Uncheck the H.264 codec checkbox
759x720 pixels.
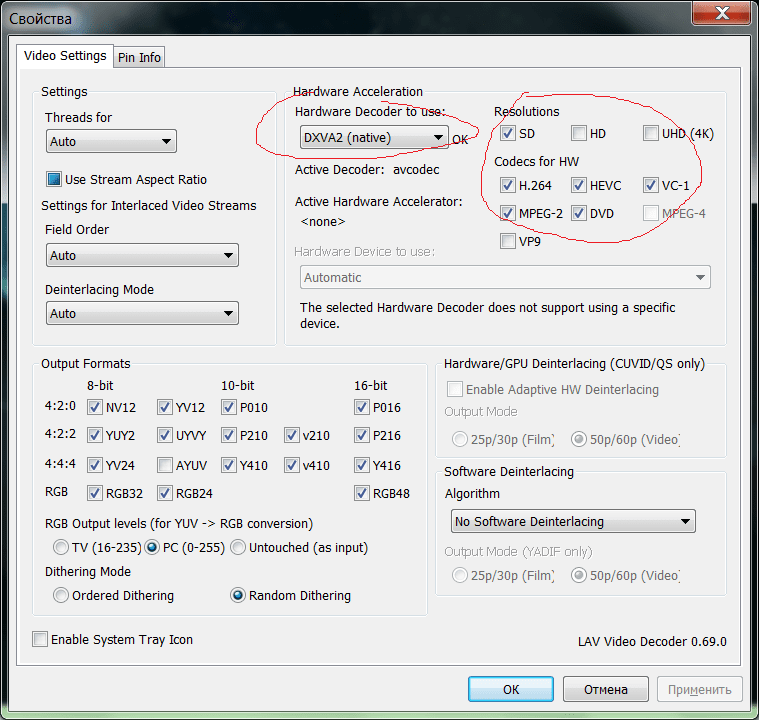508,186
